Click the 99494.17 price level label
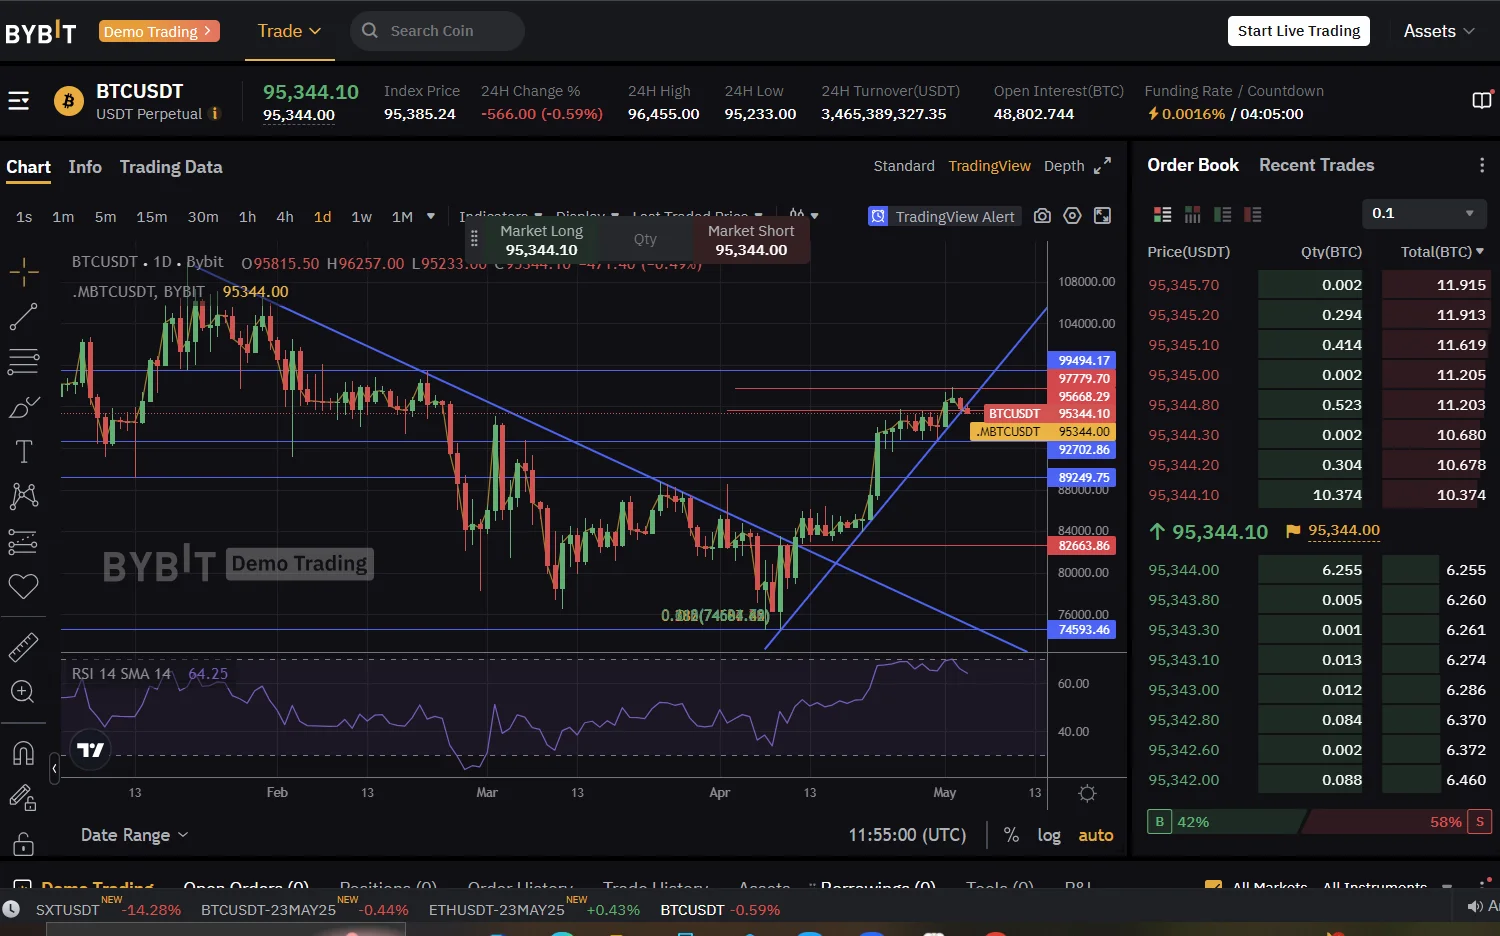The width and height of the screenshot is (1500, 936). point(1082,360)
